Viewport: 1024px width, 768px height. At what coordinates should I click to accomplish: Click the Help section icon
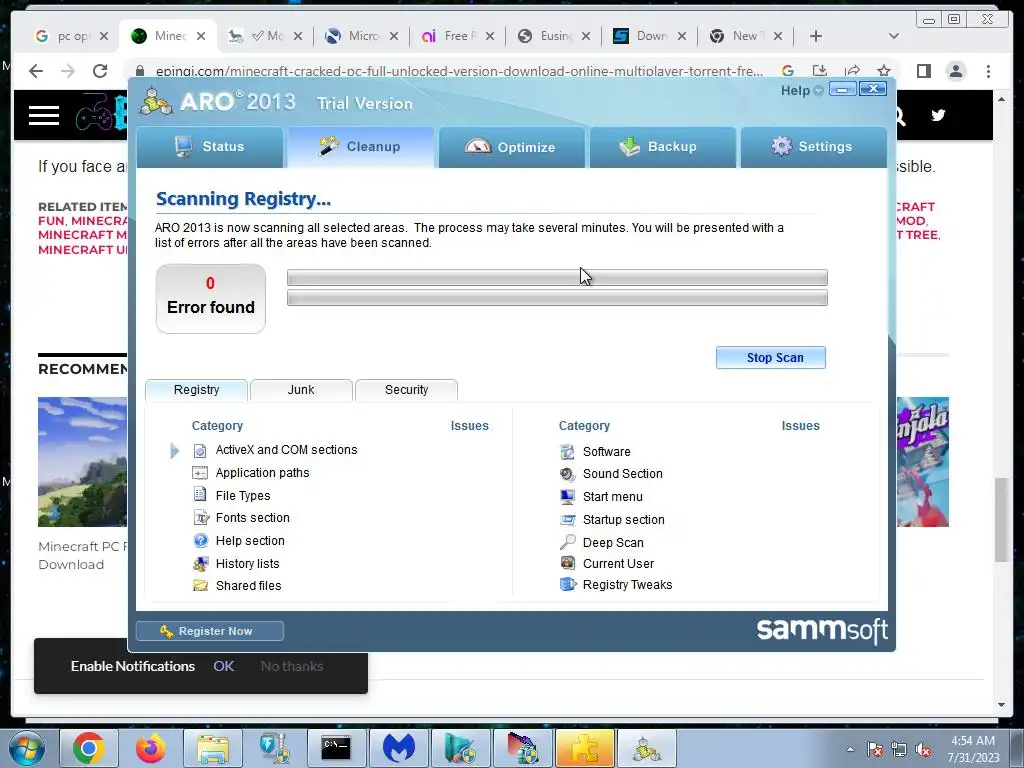click(x=200, y=541)
